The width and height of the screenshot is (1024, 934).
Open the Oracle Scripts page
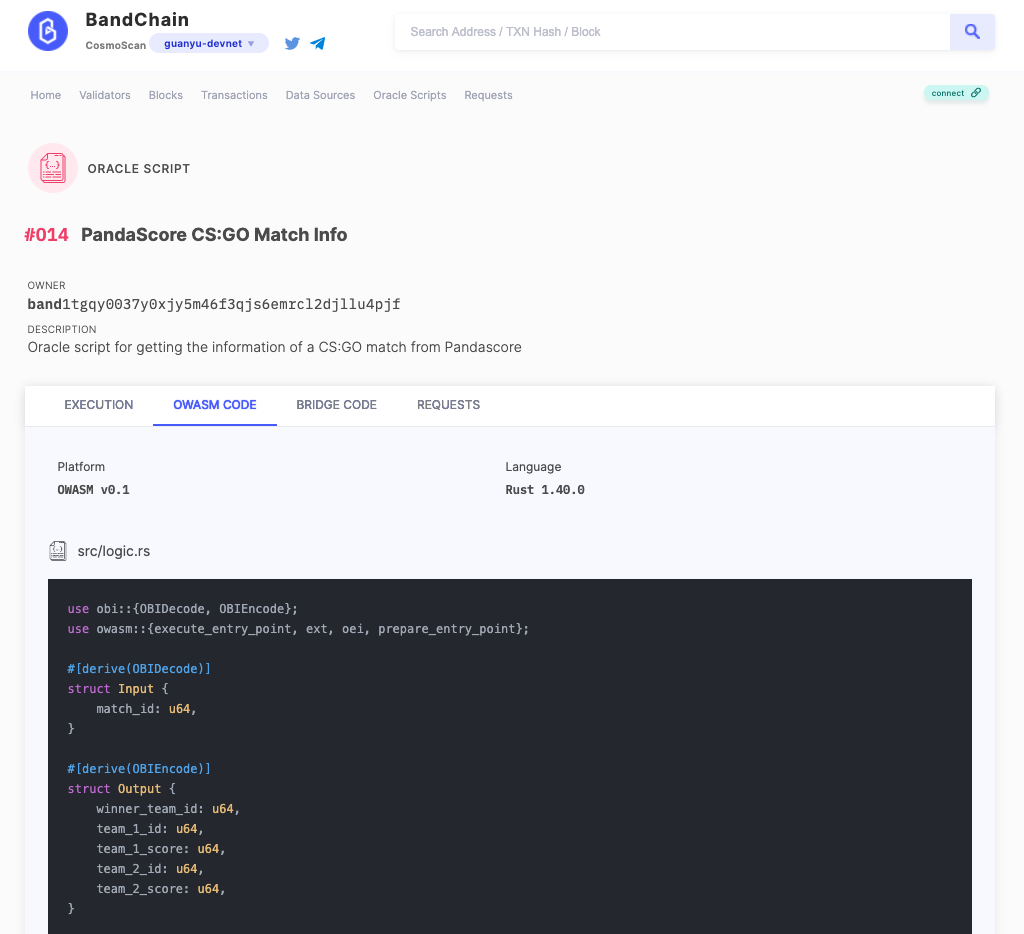(409, 95)
